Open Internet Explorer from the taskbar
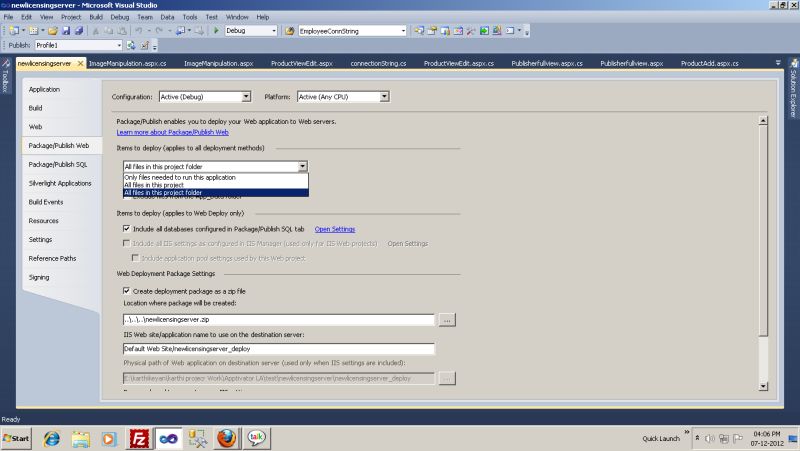The image size is (800, 451). point(51,438)
